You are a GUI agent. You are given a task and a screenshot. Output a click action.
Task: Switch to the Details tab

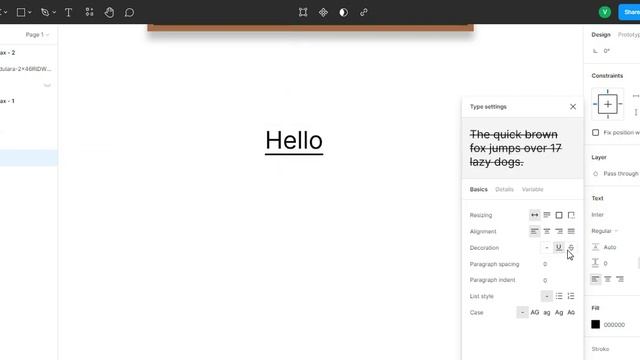click(x=504, y=189)
